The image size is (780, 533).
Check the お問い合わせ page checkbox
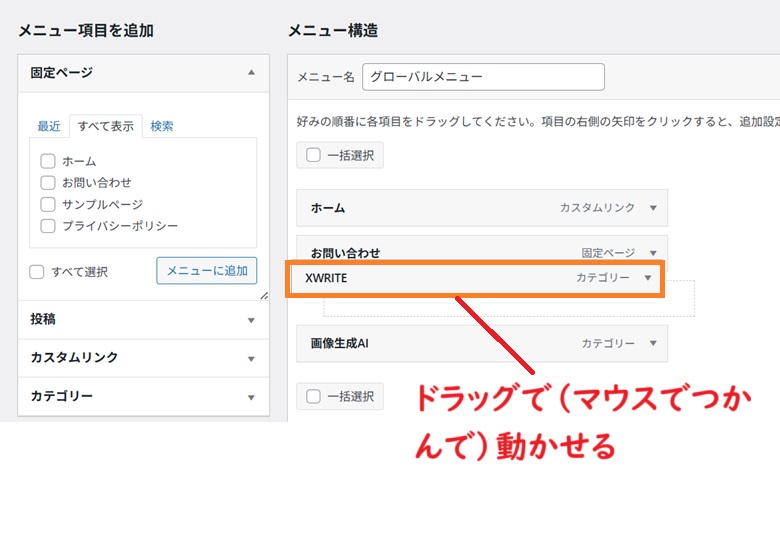coord(48,183)
